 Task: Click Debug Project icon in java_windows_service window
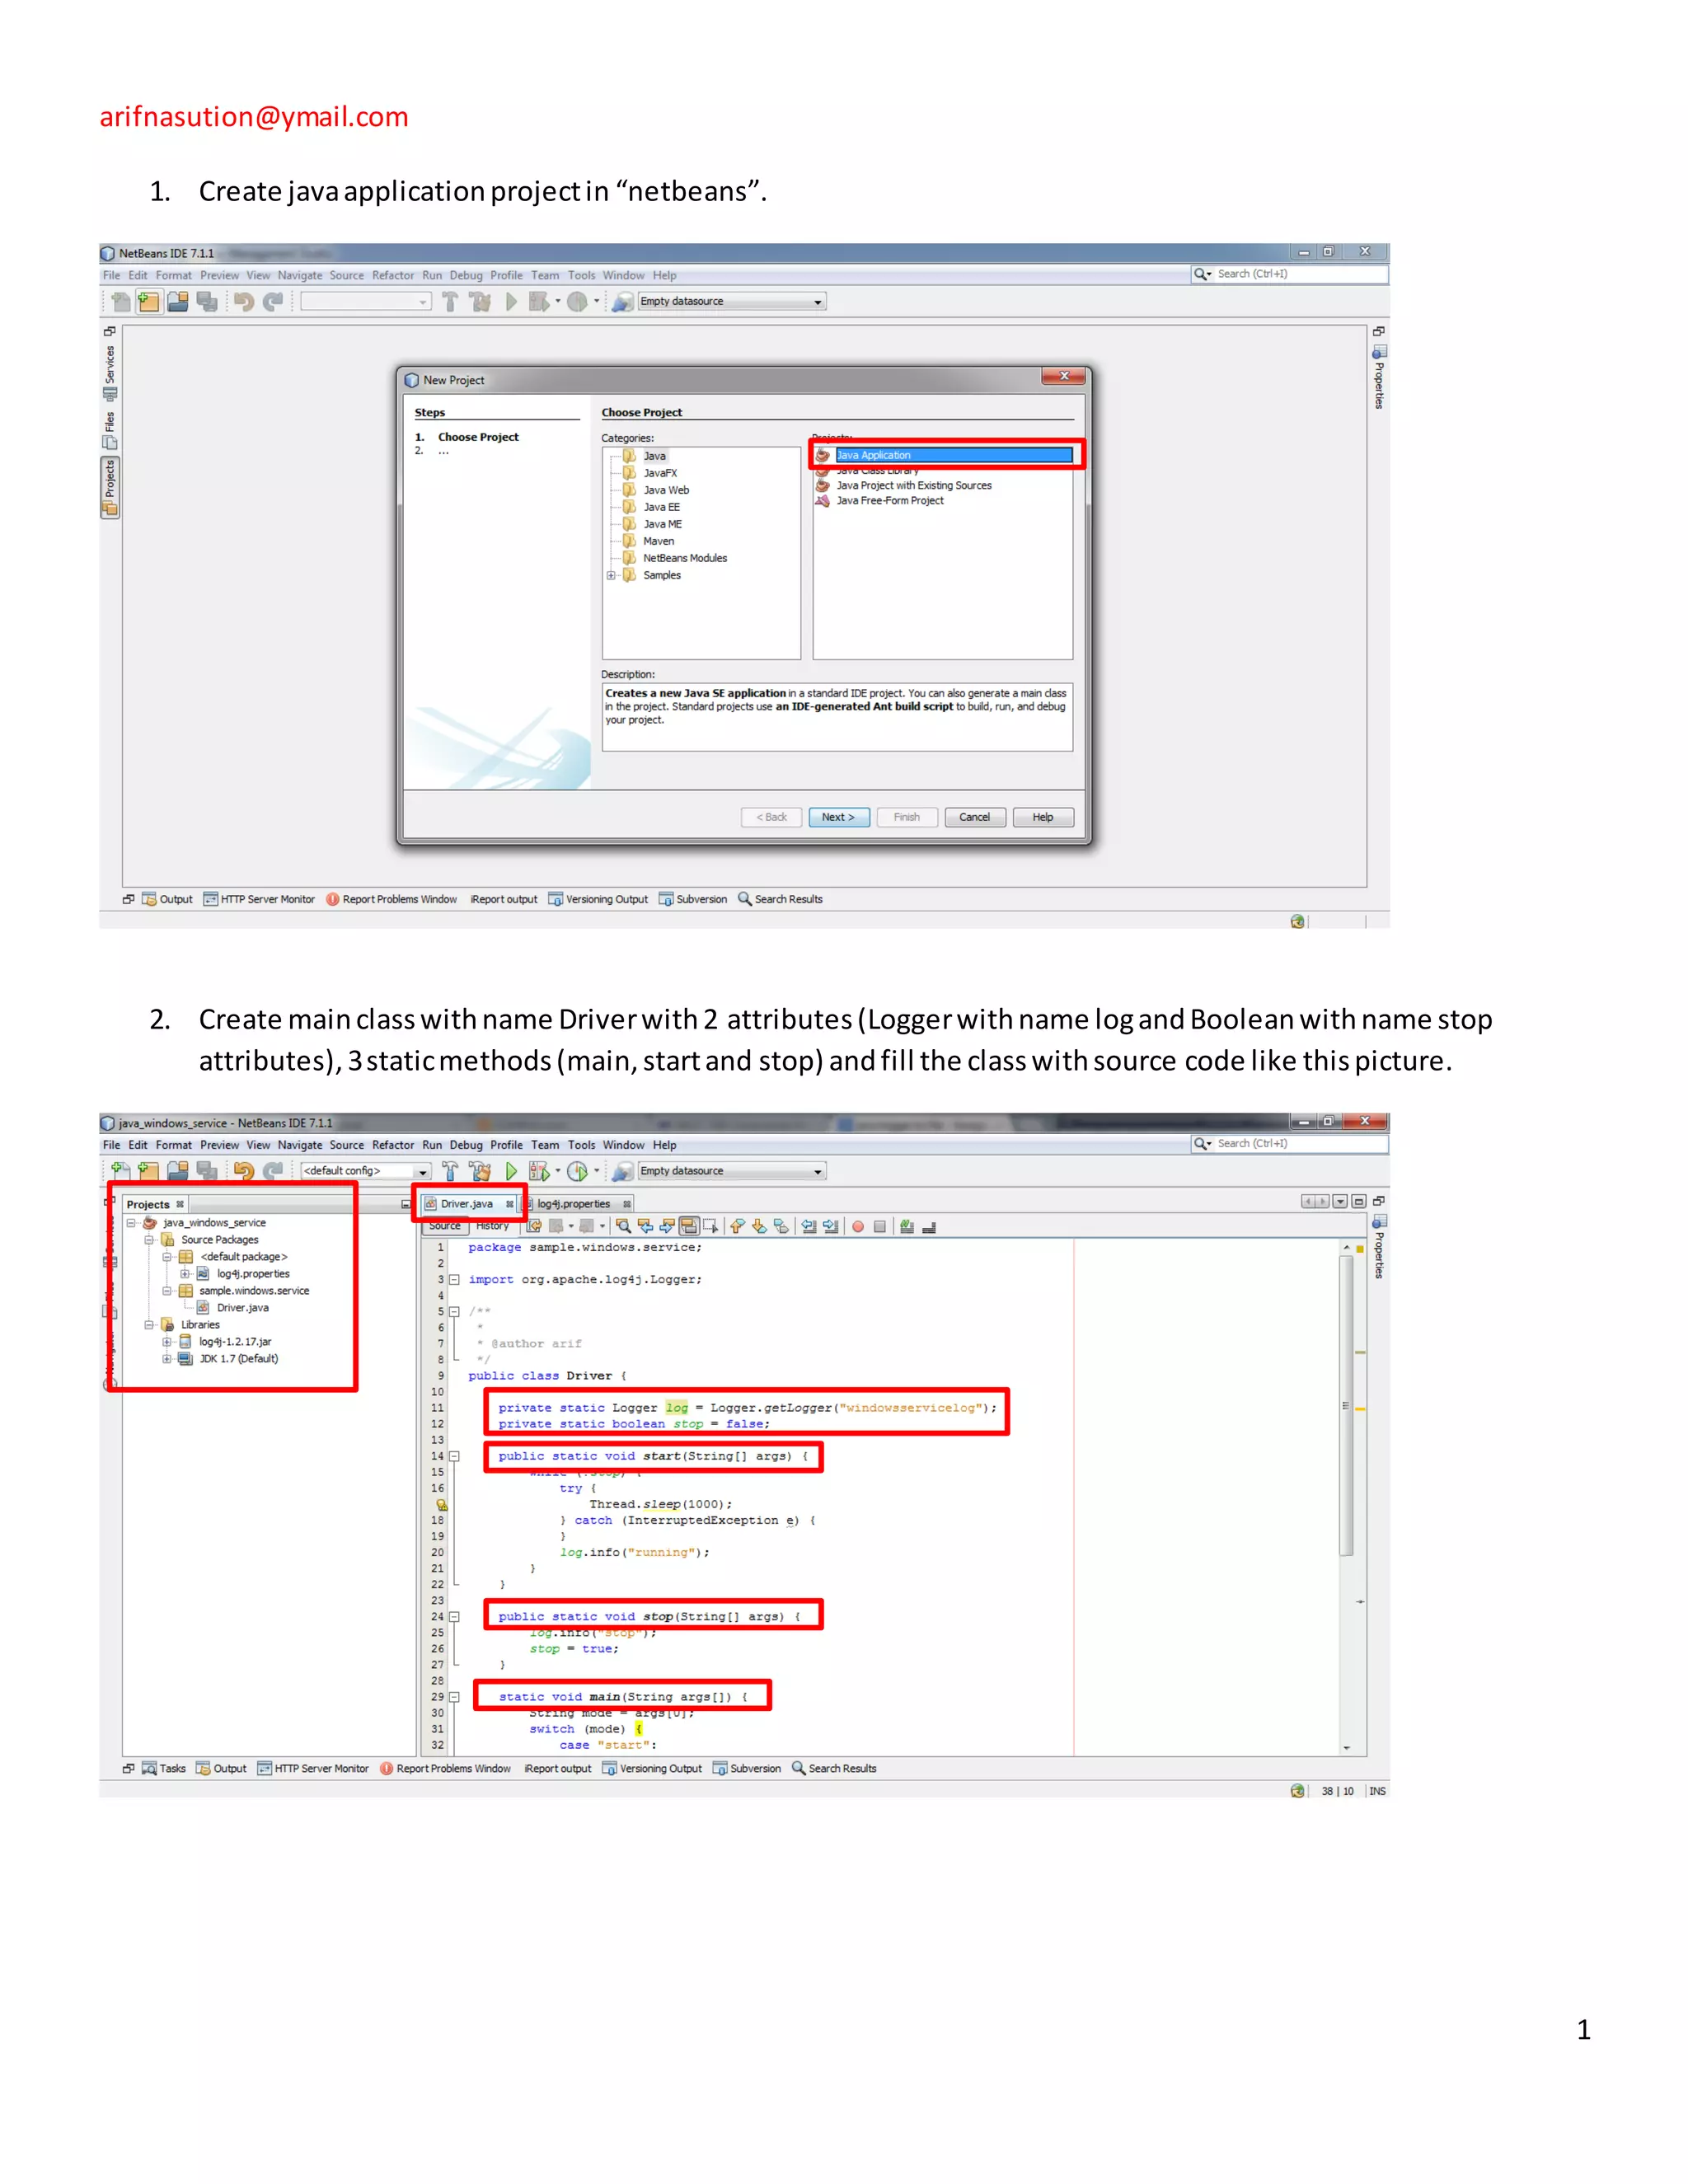point(539,1171)
